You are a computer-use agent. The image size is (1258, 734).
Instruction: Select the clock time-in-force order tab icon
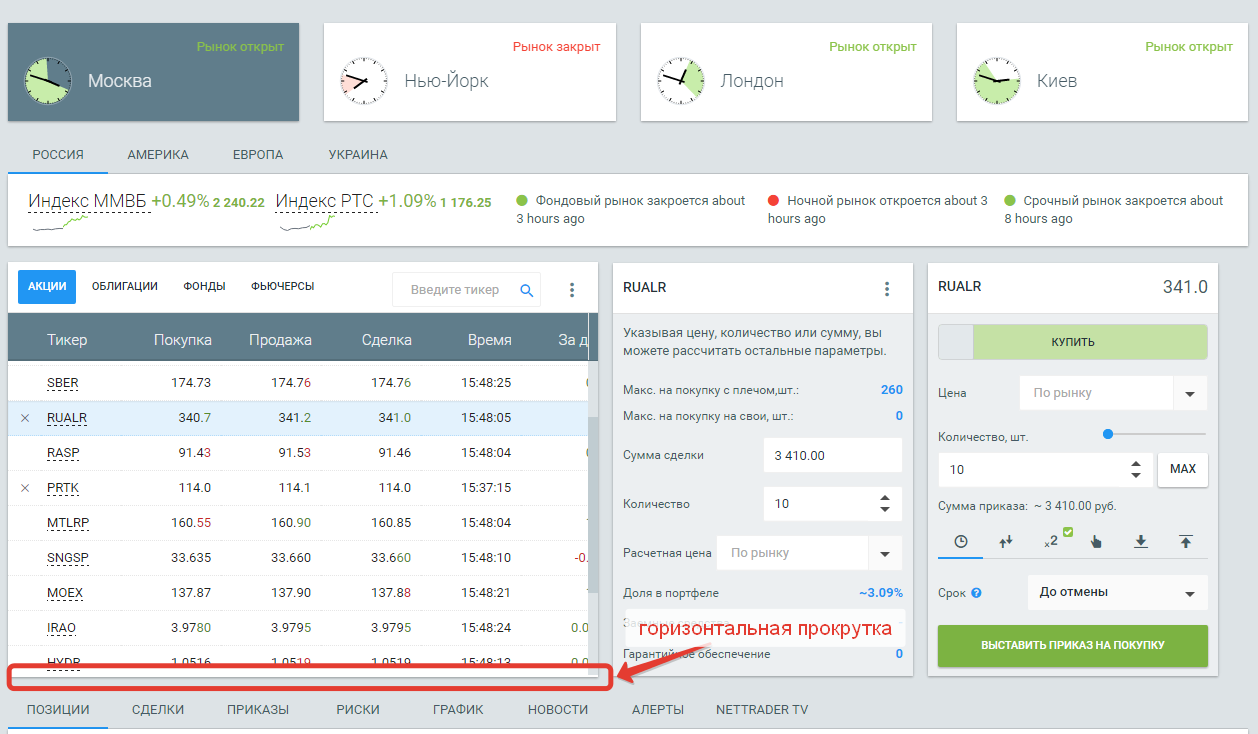pyautogui.click(x=961, y=541)
